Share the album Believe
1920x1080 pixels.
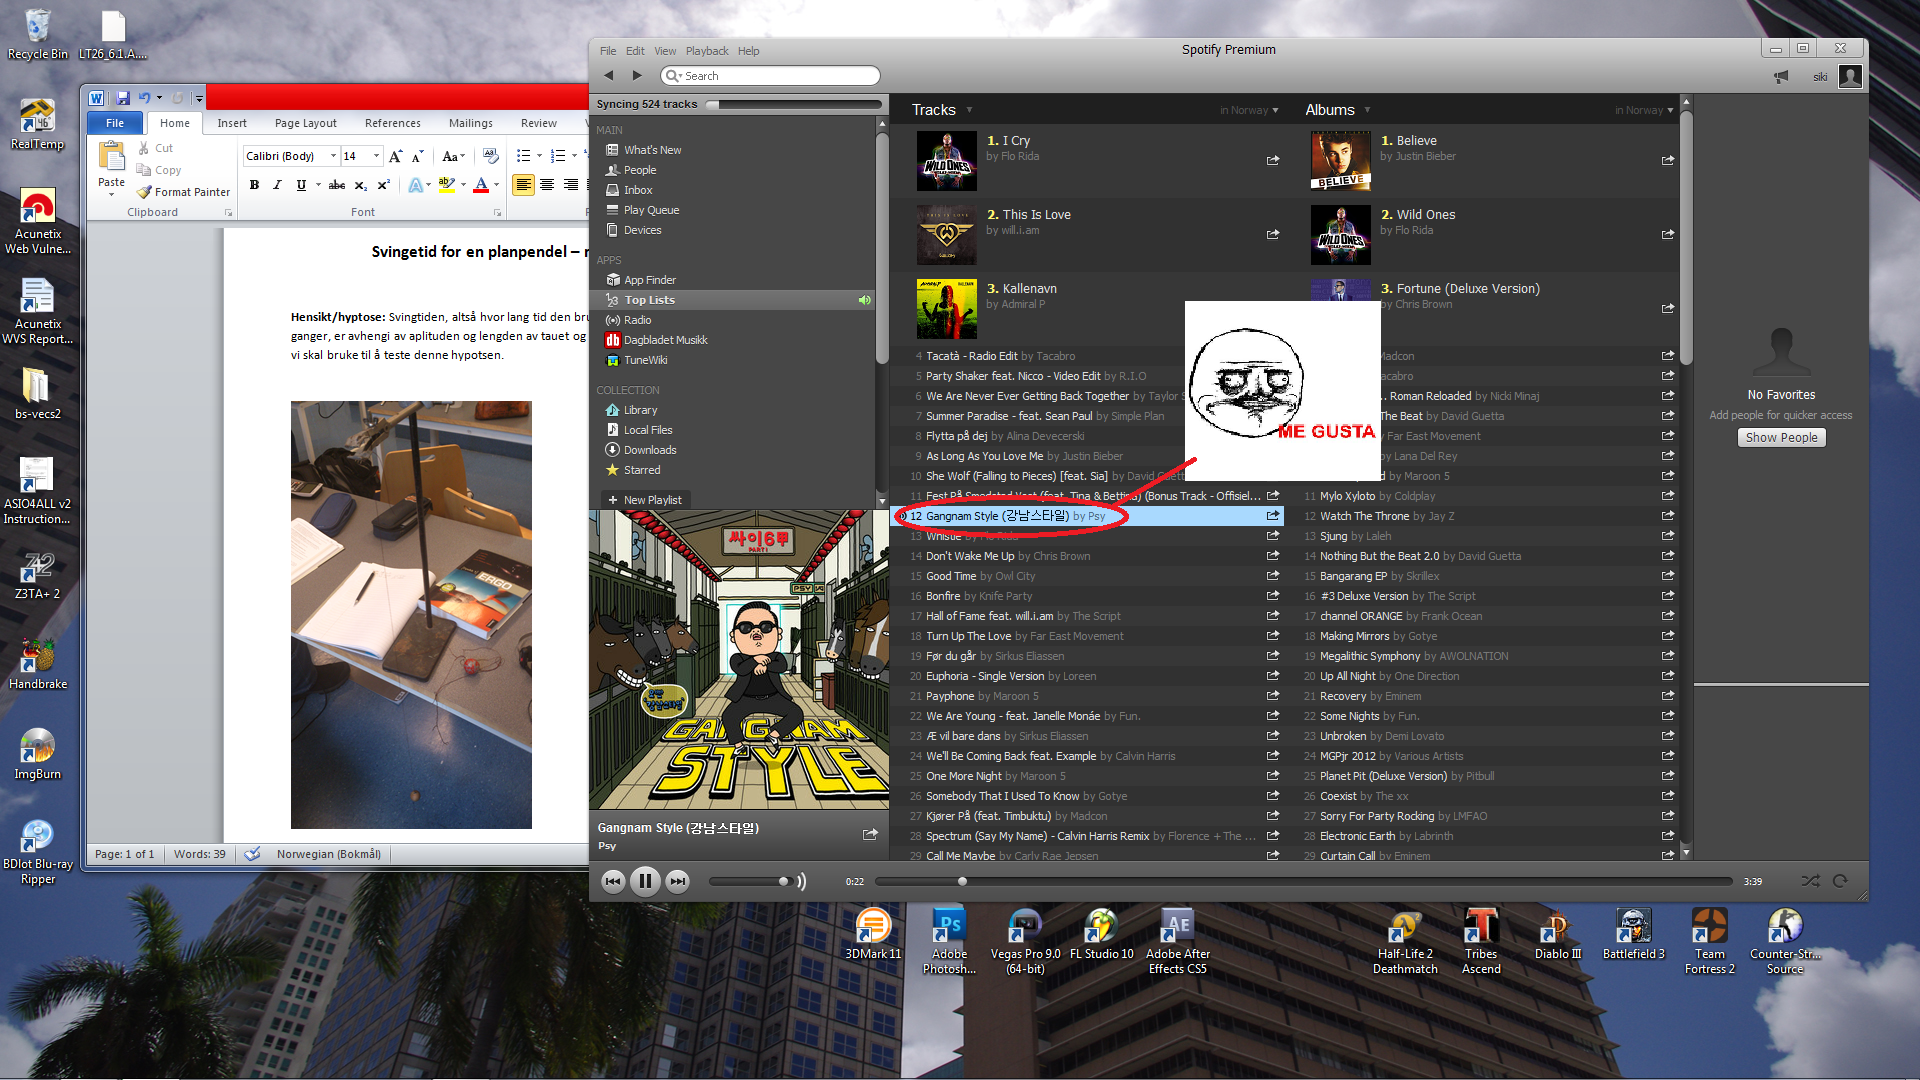(1668, 160)
